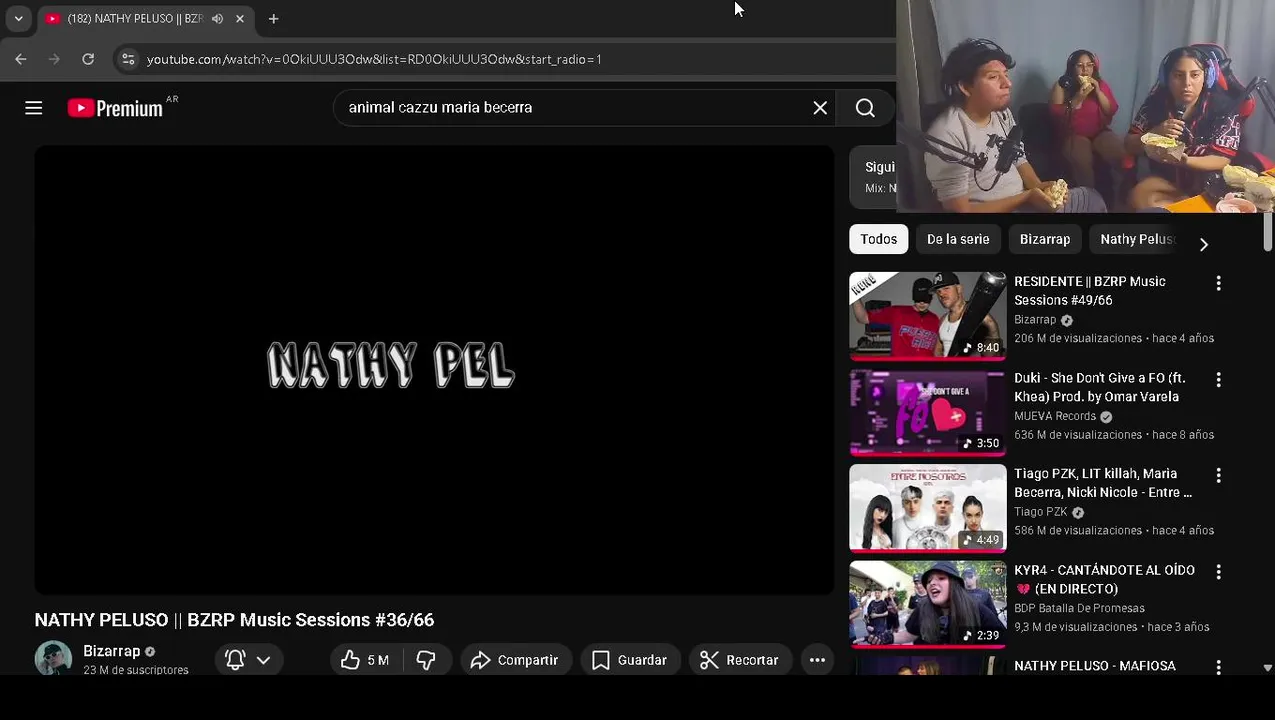Select the Todos filter chip
This screenshot has width=1275, height=720.
tap(878, 239)
